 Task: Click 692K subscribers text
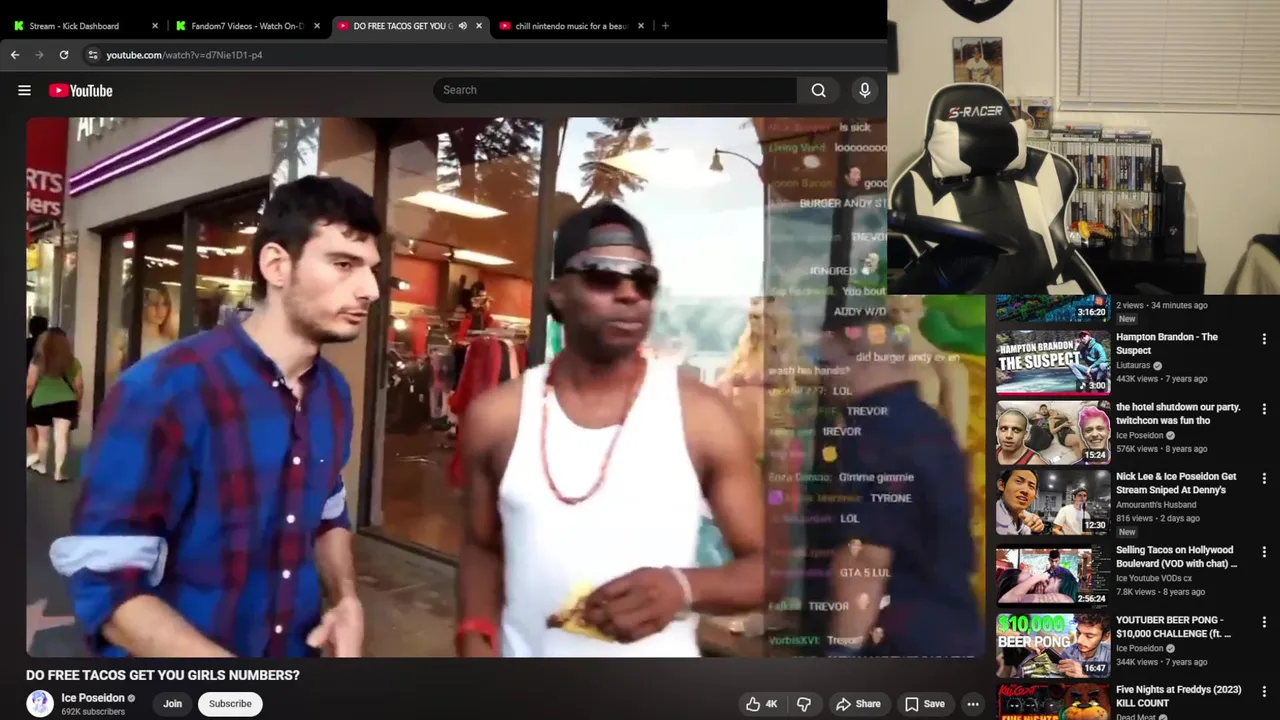pyautogui.click(x=93, y=712)
